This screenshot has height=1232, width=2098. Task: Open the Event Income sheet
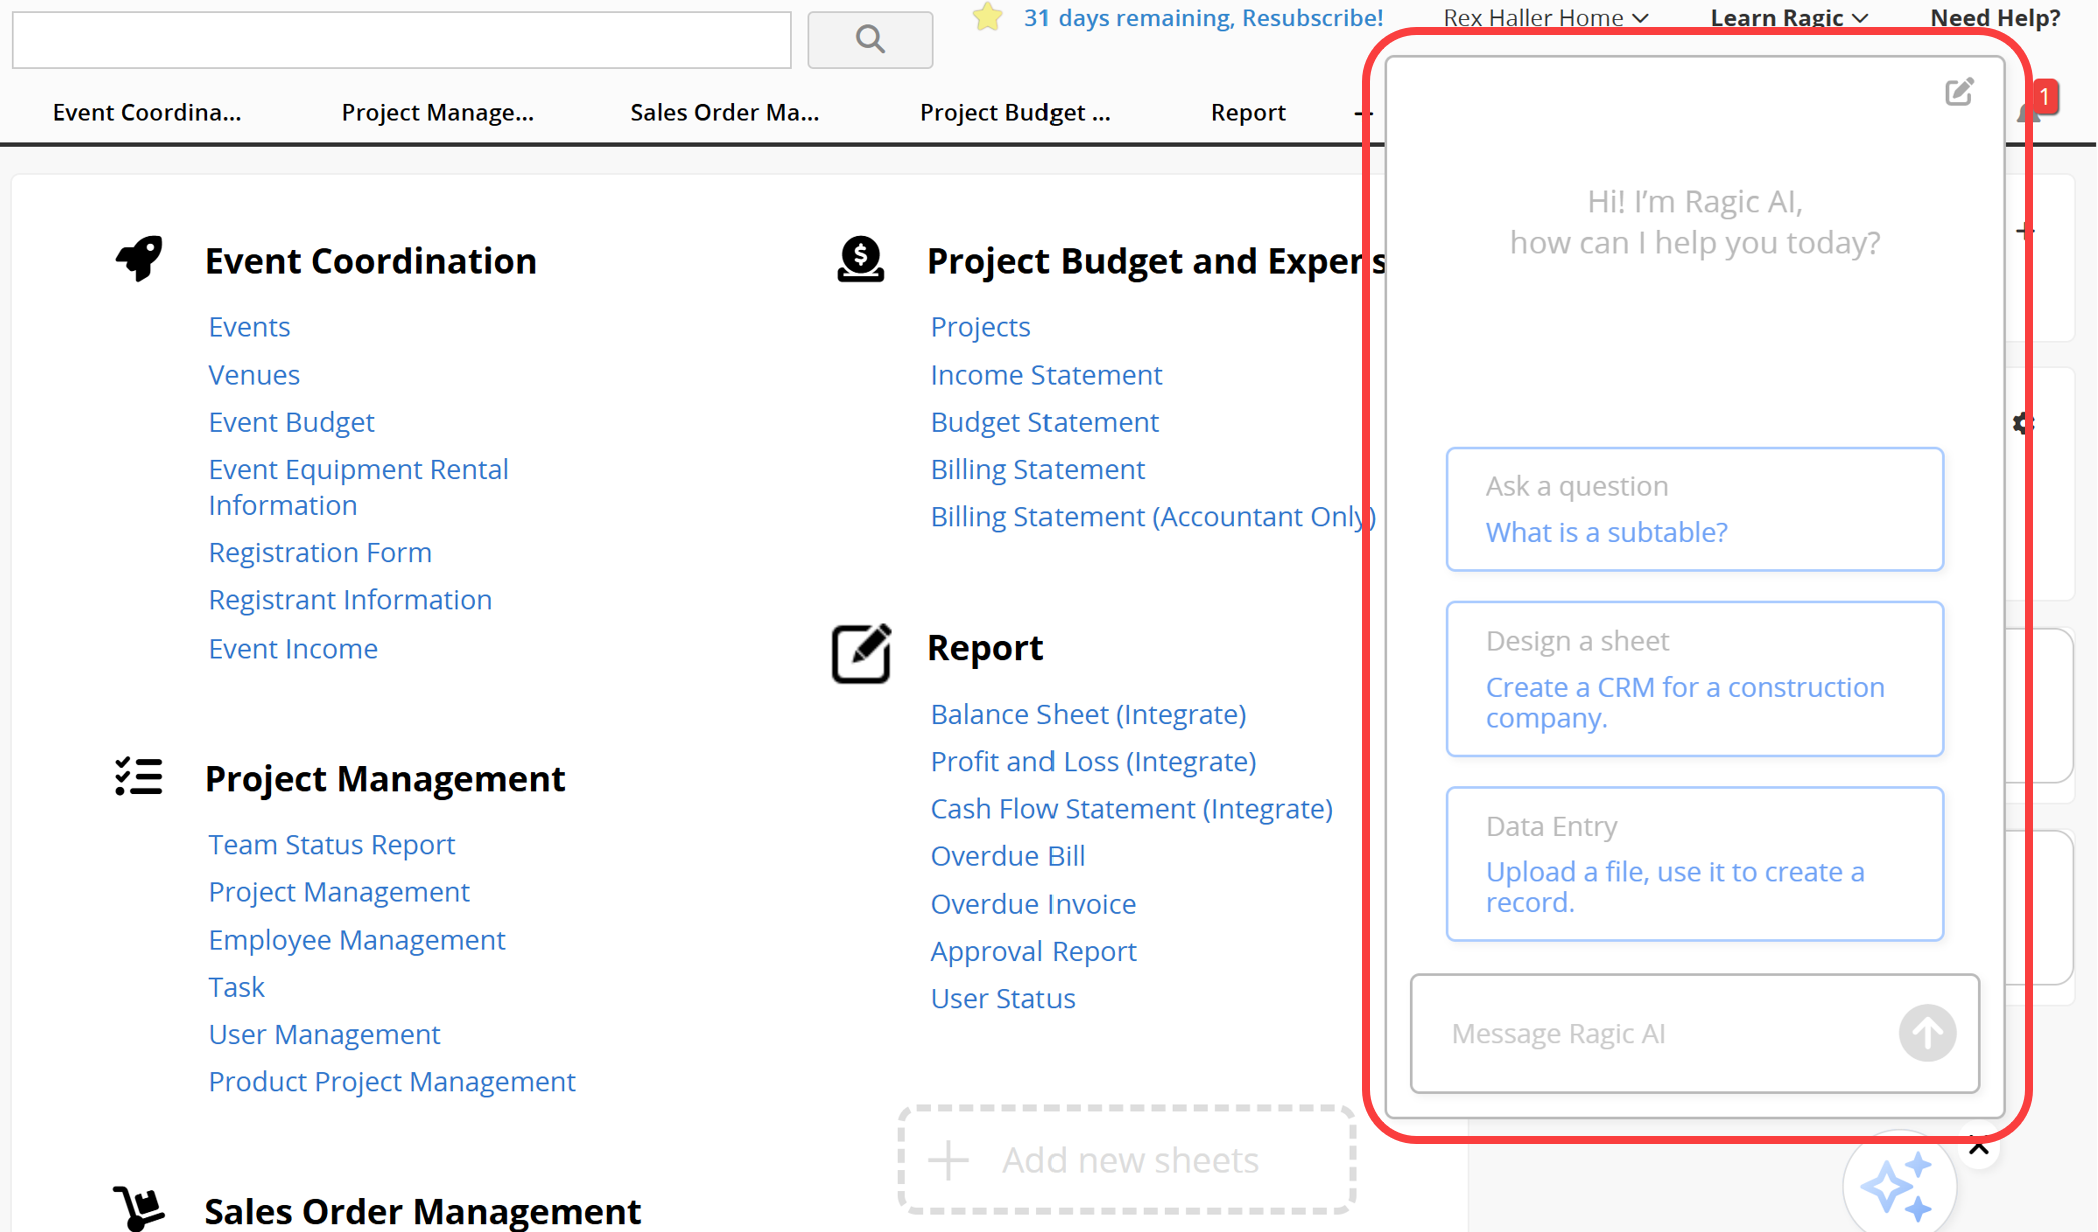tap(293, 649)
